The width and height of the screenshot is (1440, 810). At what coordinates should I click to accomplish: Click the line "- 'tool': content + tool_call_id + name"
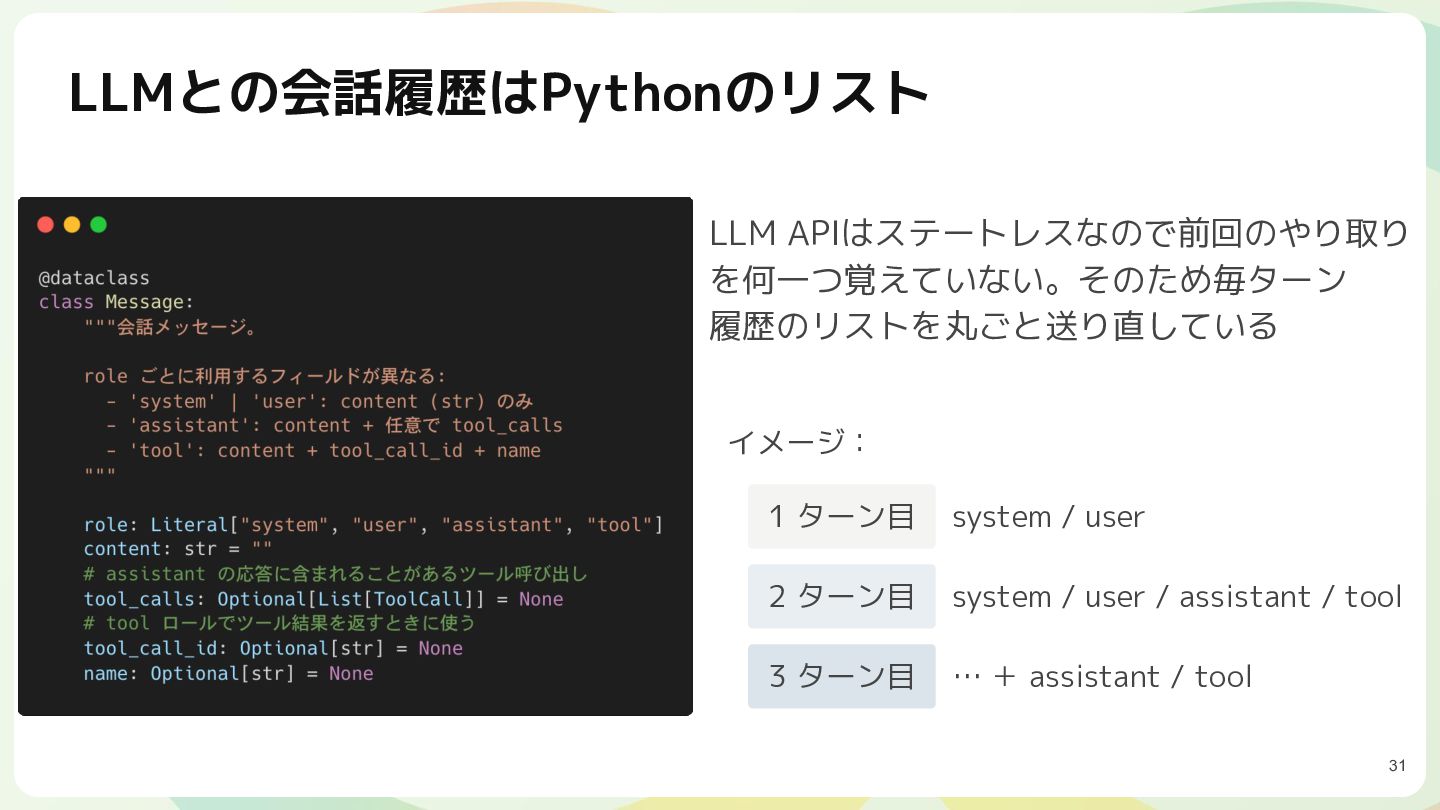pos(323,450)
